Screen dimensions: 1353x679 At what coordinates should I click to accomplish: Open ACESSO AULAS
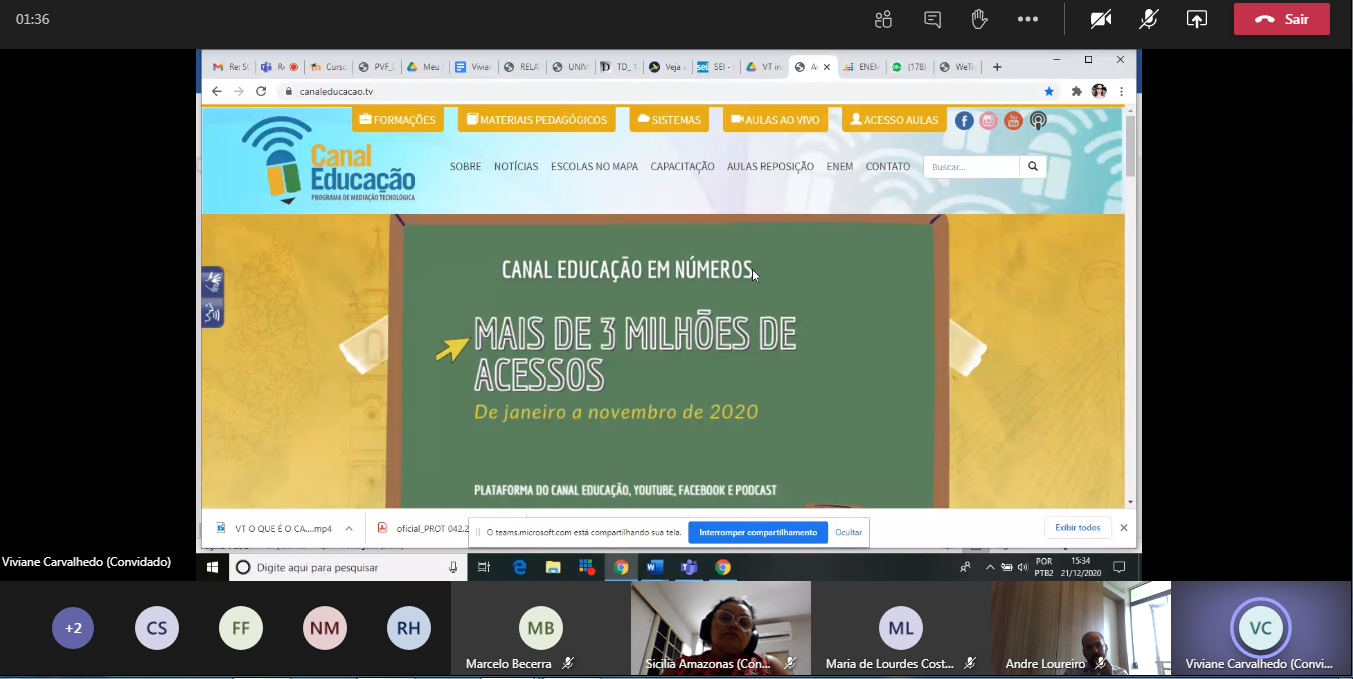point(894,120)
